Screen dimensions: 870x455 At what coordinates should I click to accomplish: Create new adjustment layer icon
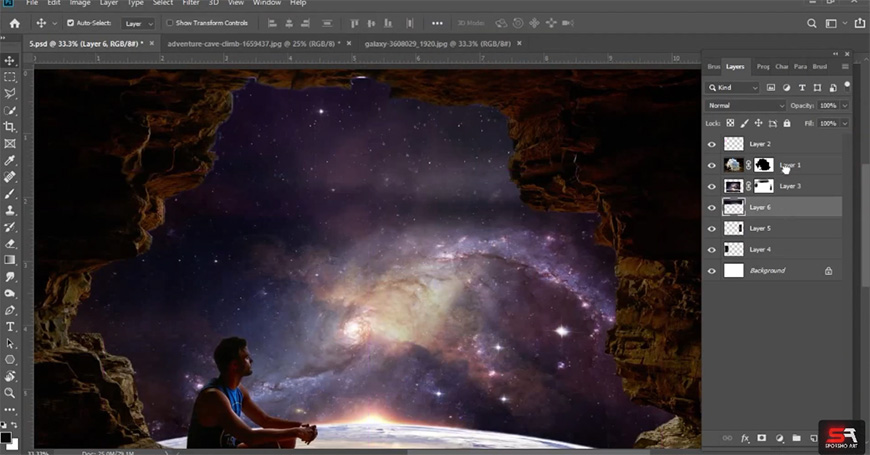[x=779, y=438]
